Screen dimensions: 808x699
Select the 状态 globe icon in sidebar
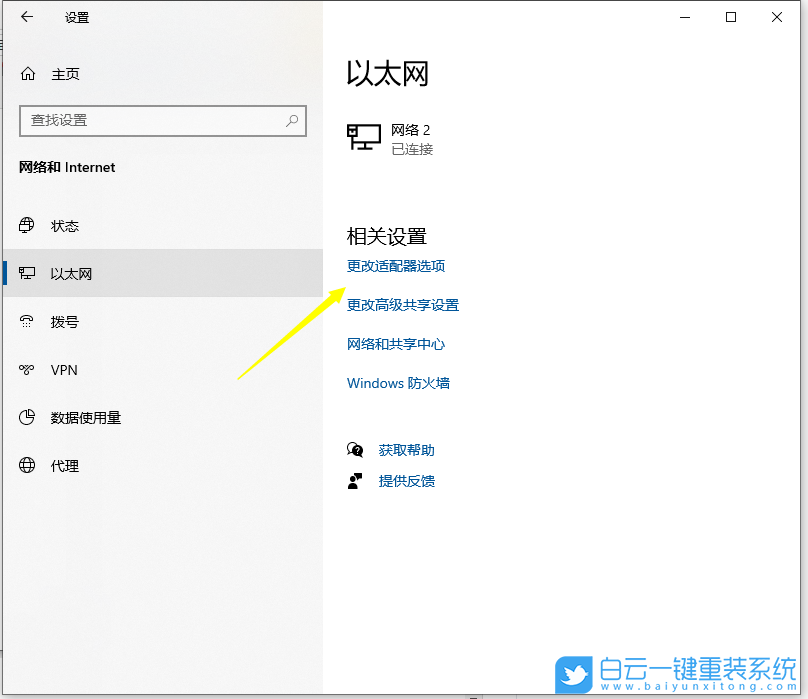tap(27, 226)
